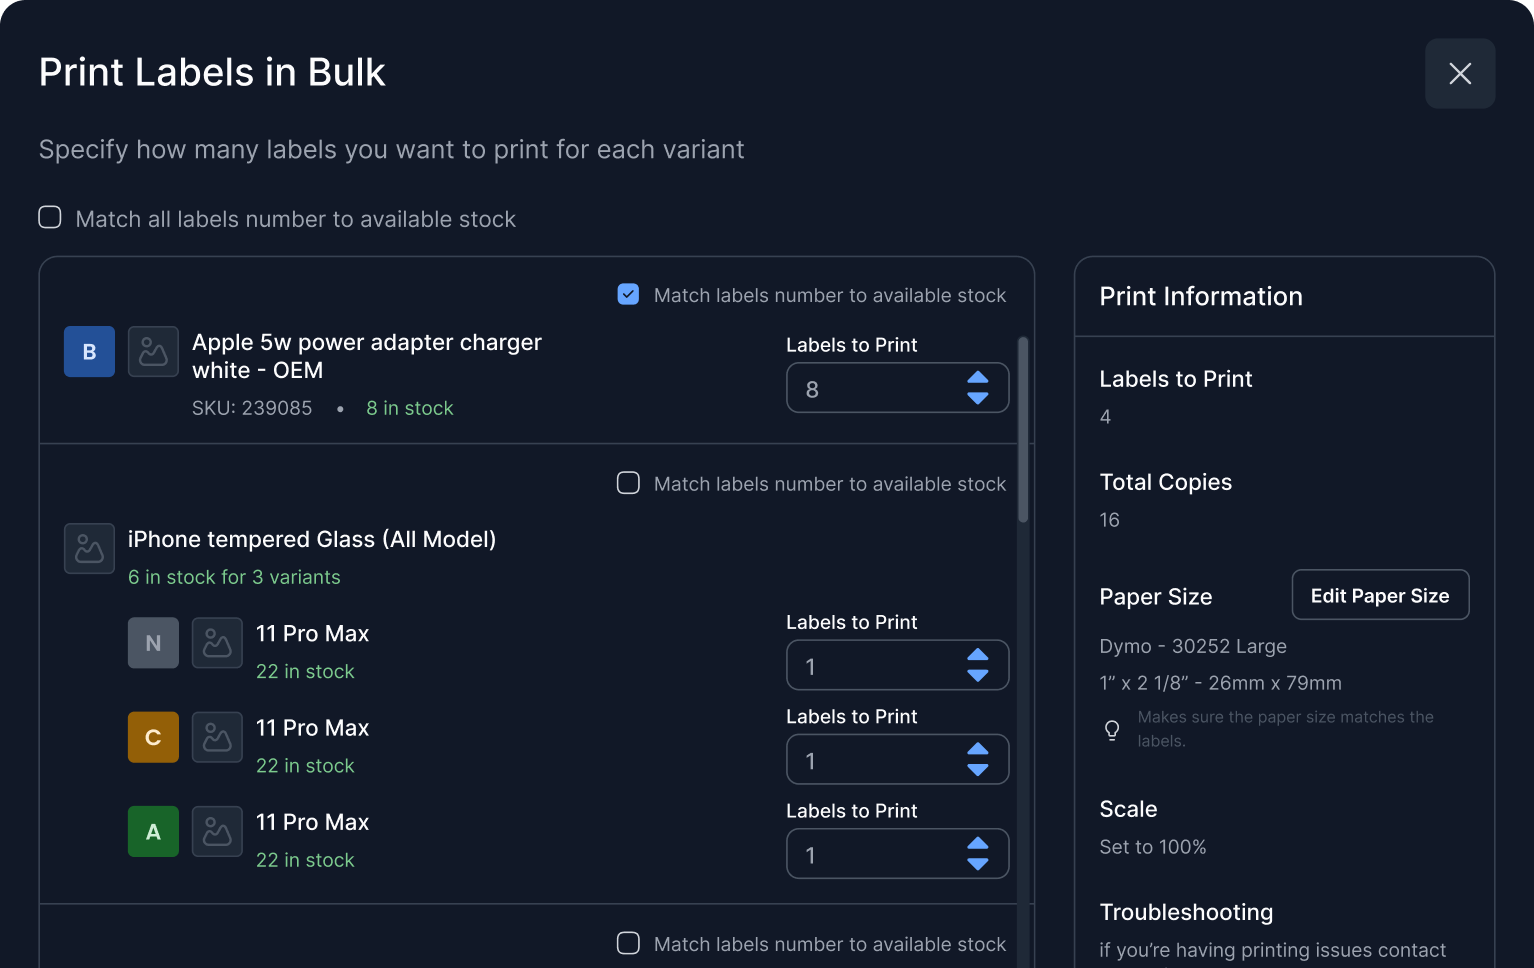Click the gray N variant badge

153,643
